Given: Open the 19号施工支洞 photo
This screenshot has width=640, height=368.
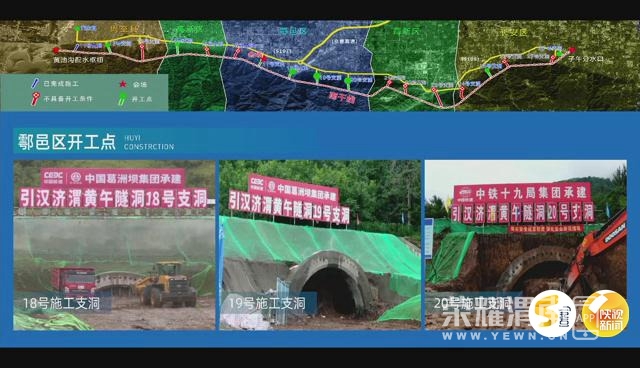Looking at the screenshot, I should (320, 245).
